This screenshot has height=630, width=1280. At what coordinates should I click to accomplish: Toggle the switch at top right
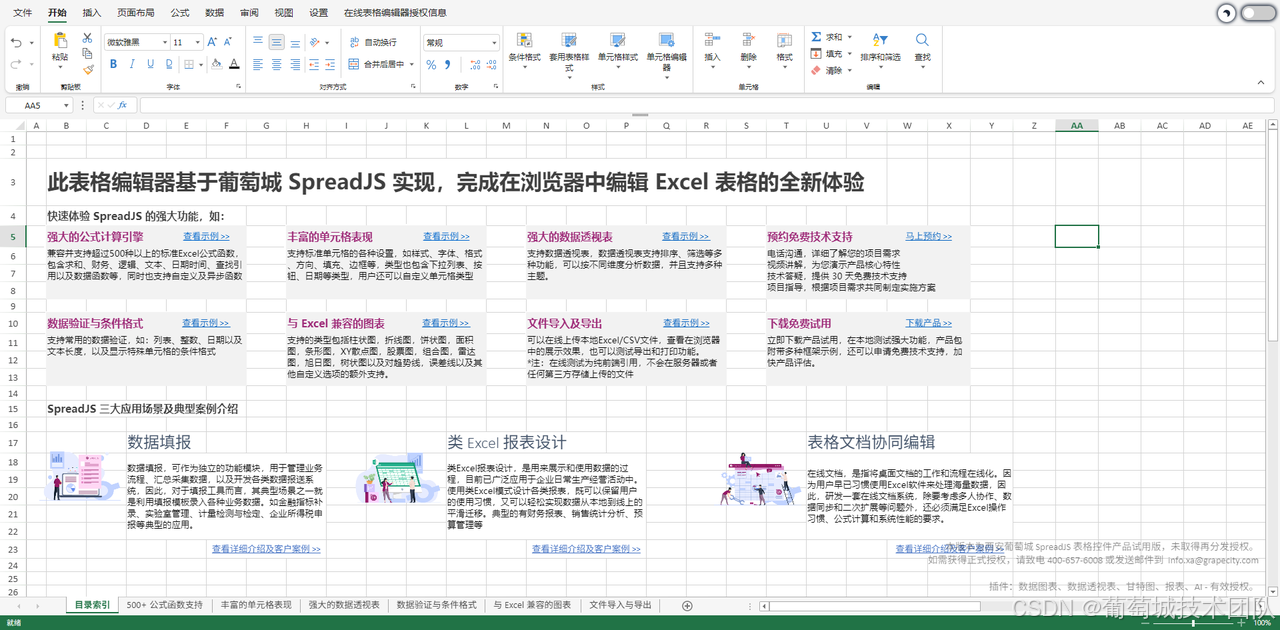point(1258,13)
